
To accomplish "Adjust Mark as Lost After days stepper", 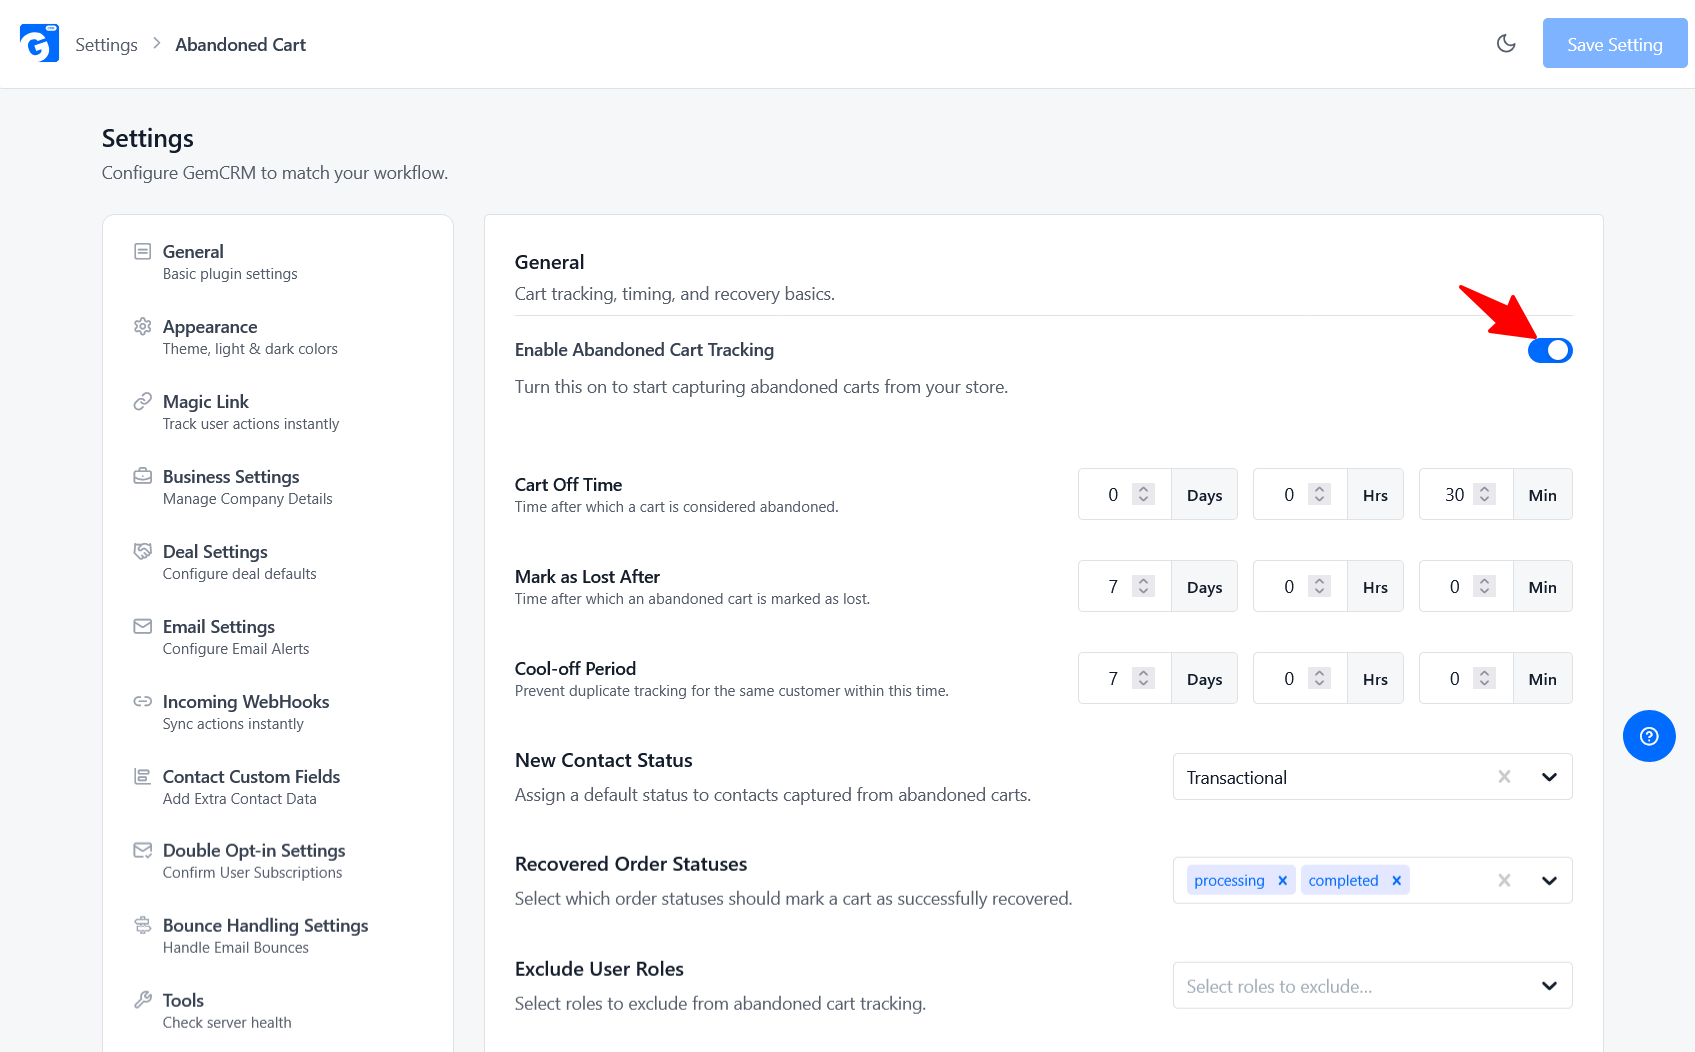I will 1144,586.
